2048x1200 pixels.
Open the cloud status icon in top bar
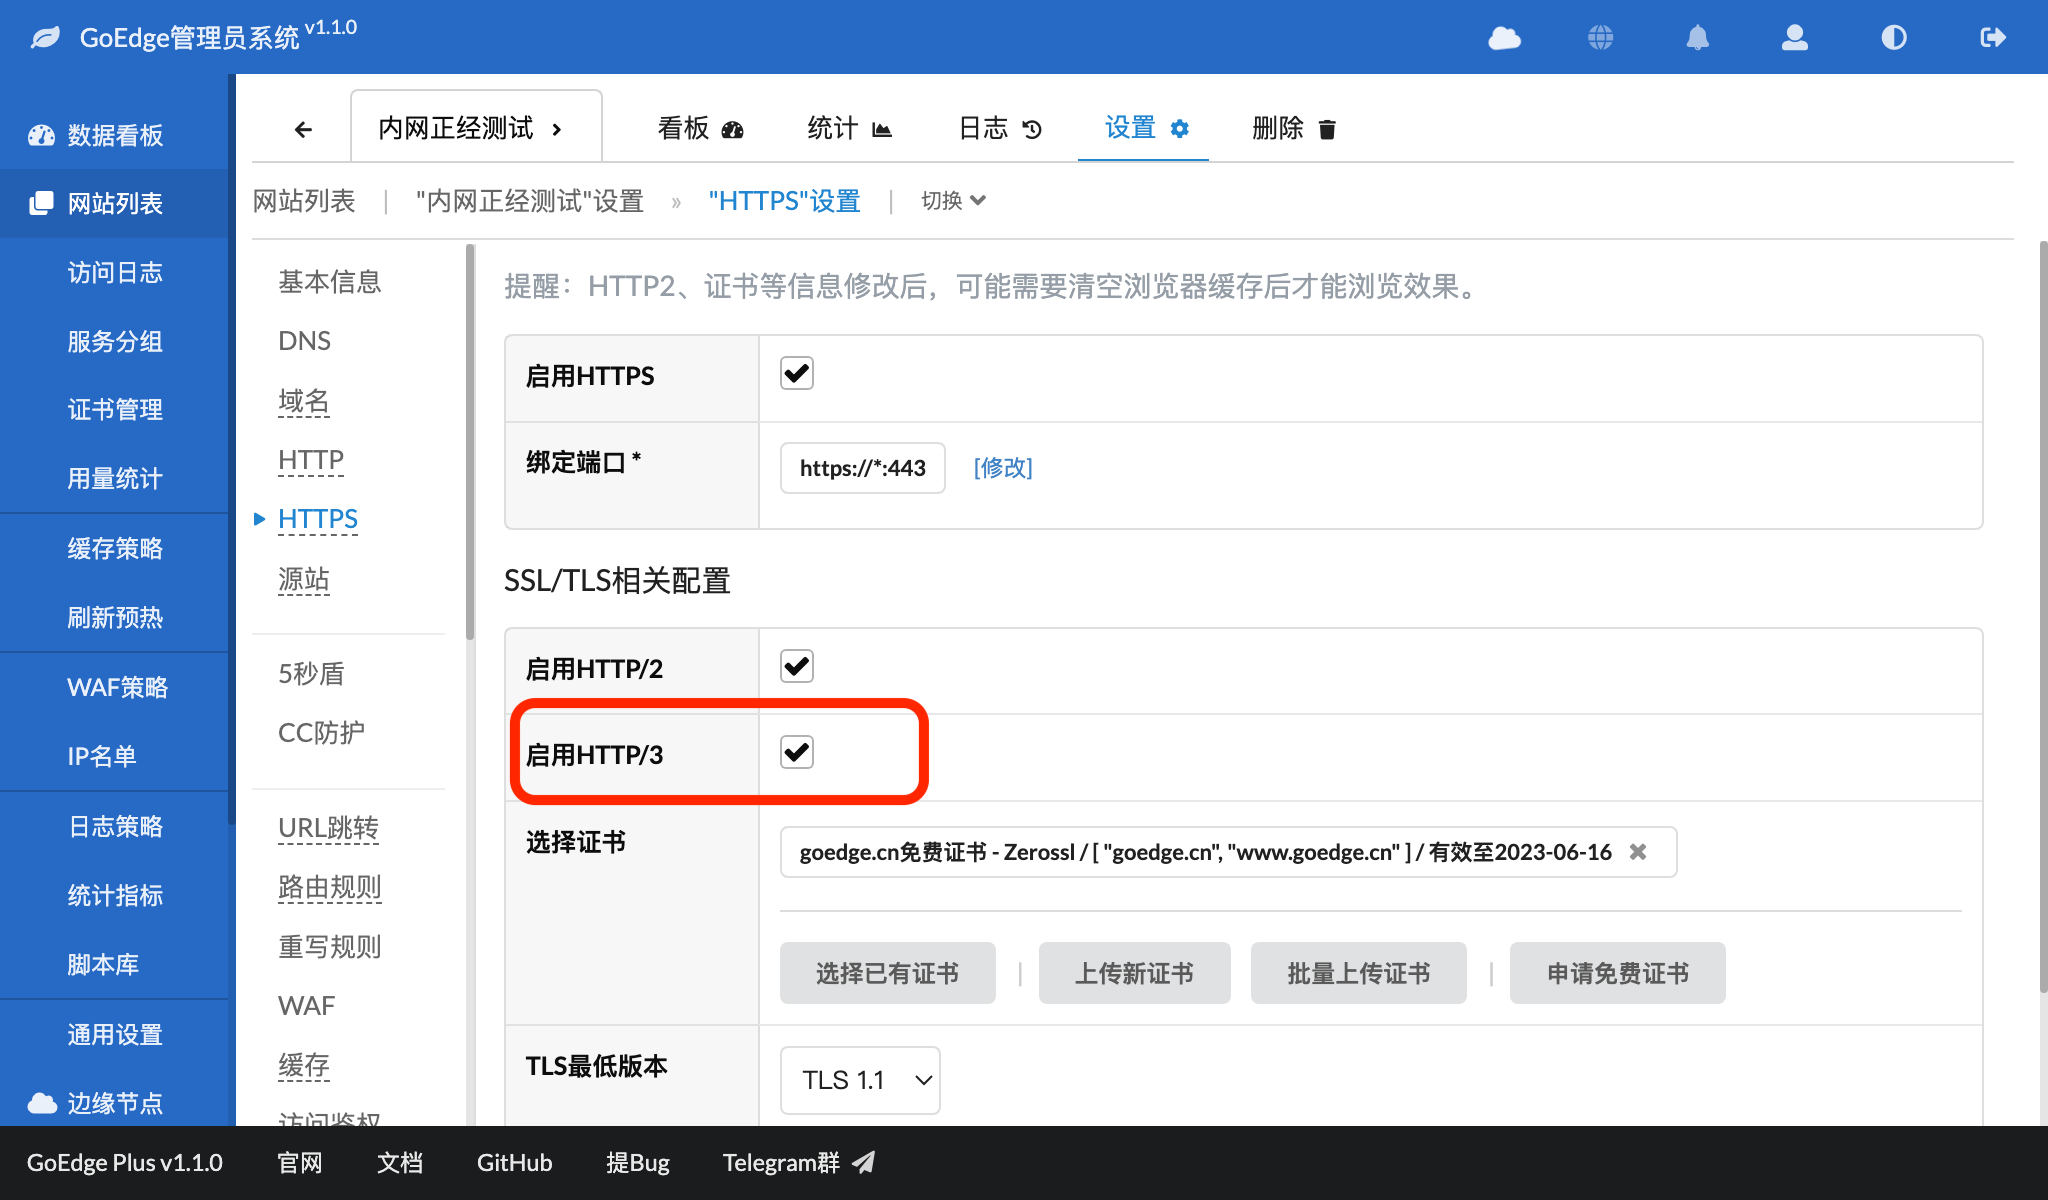click(1505, 38)
